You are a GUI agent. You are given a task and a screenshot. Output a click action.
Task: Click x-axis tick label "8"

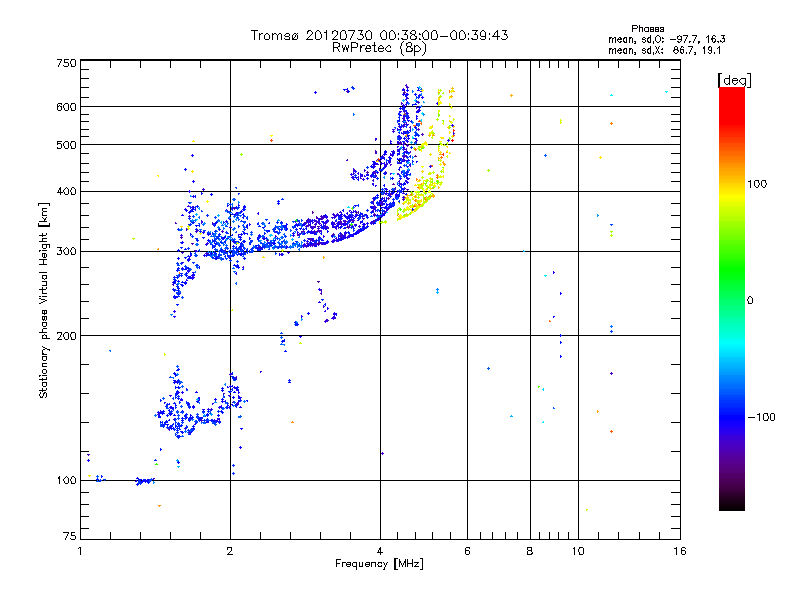click(530, 551)
